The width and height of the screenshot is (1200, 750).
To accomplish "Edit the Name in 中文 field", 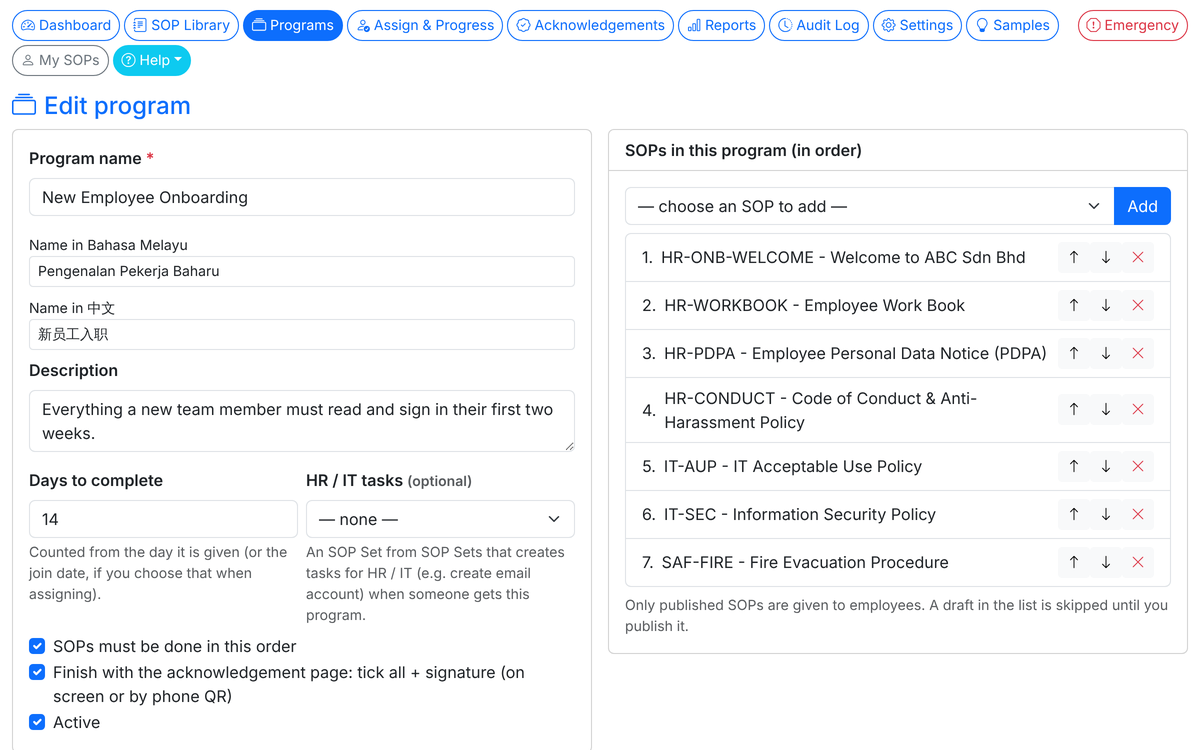I will (302, 334).
